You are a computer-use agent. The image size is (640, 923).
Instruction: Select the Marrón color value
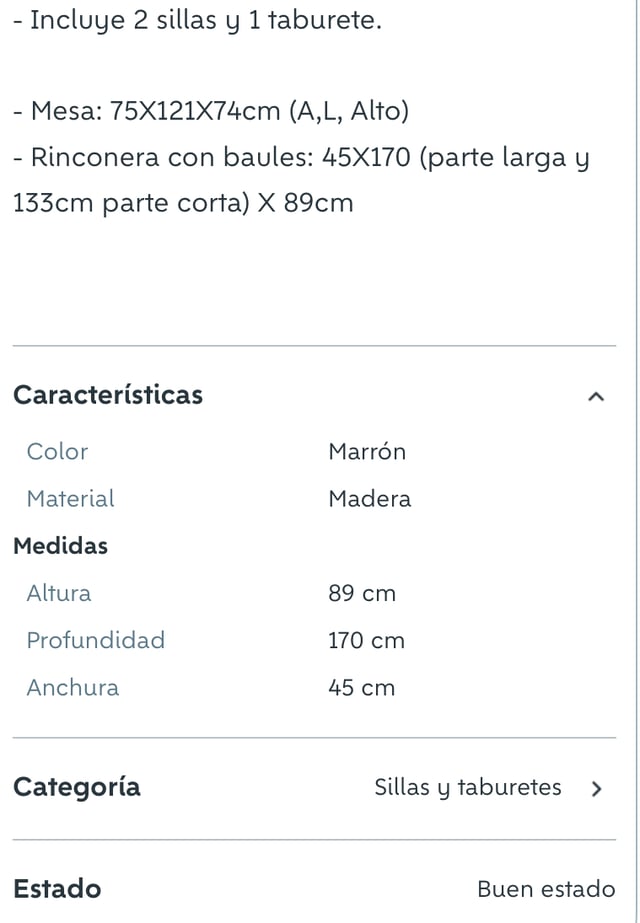(367, 451)
